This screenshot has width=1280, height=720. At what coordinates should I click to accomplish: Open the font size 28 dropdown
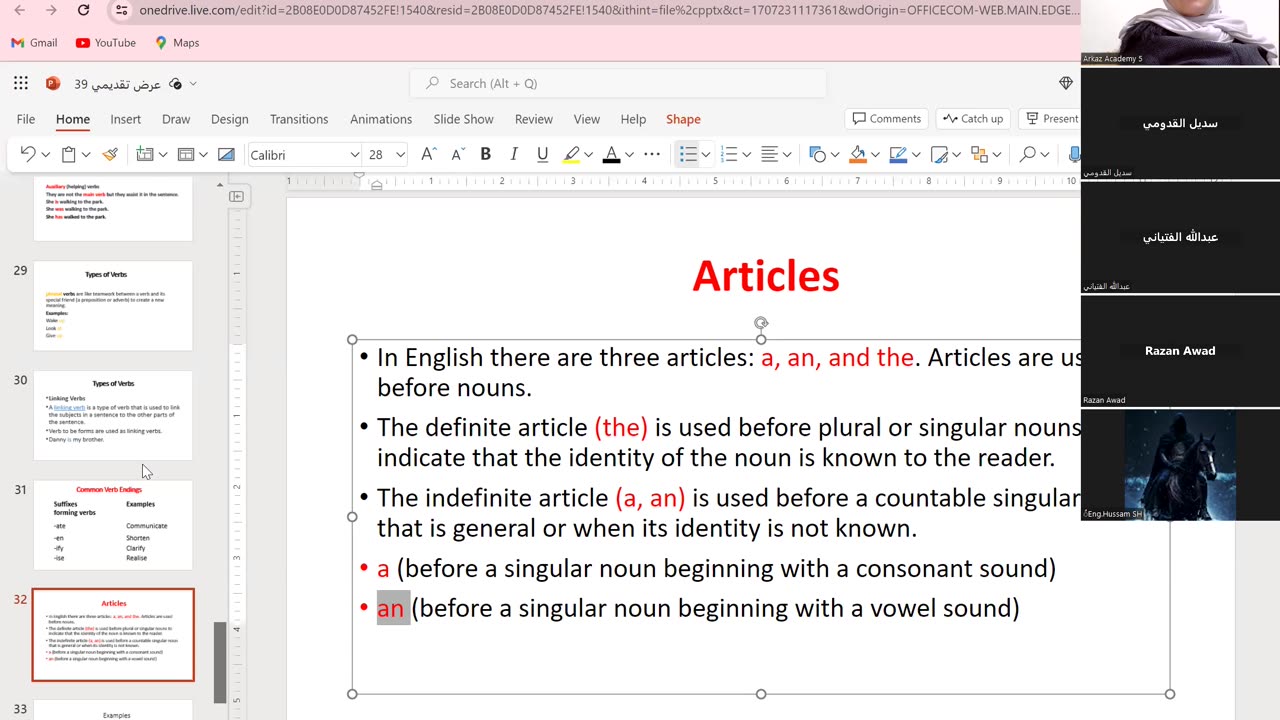point(400,155)
